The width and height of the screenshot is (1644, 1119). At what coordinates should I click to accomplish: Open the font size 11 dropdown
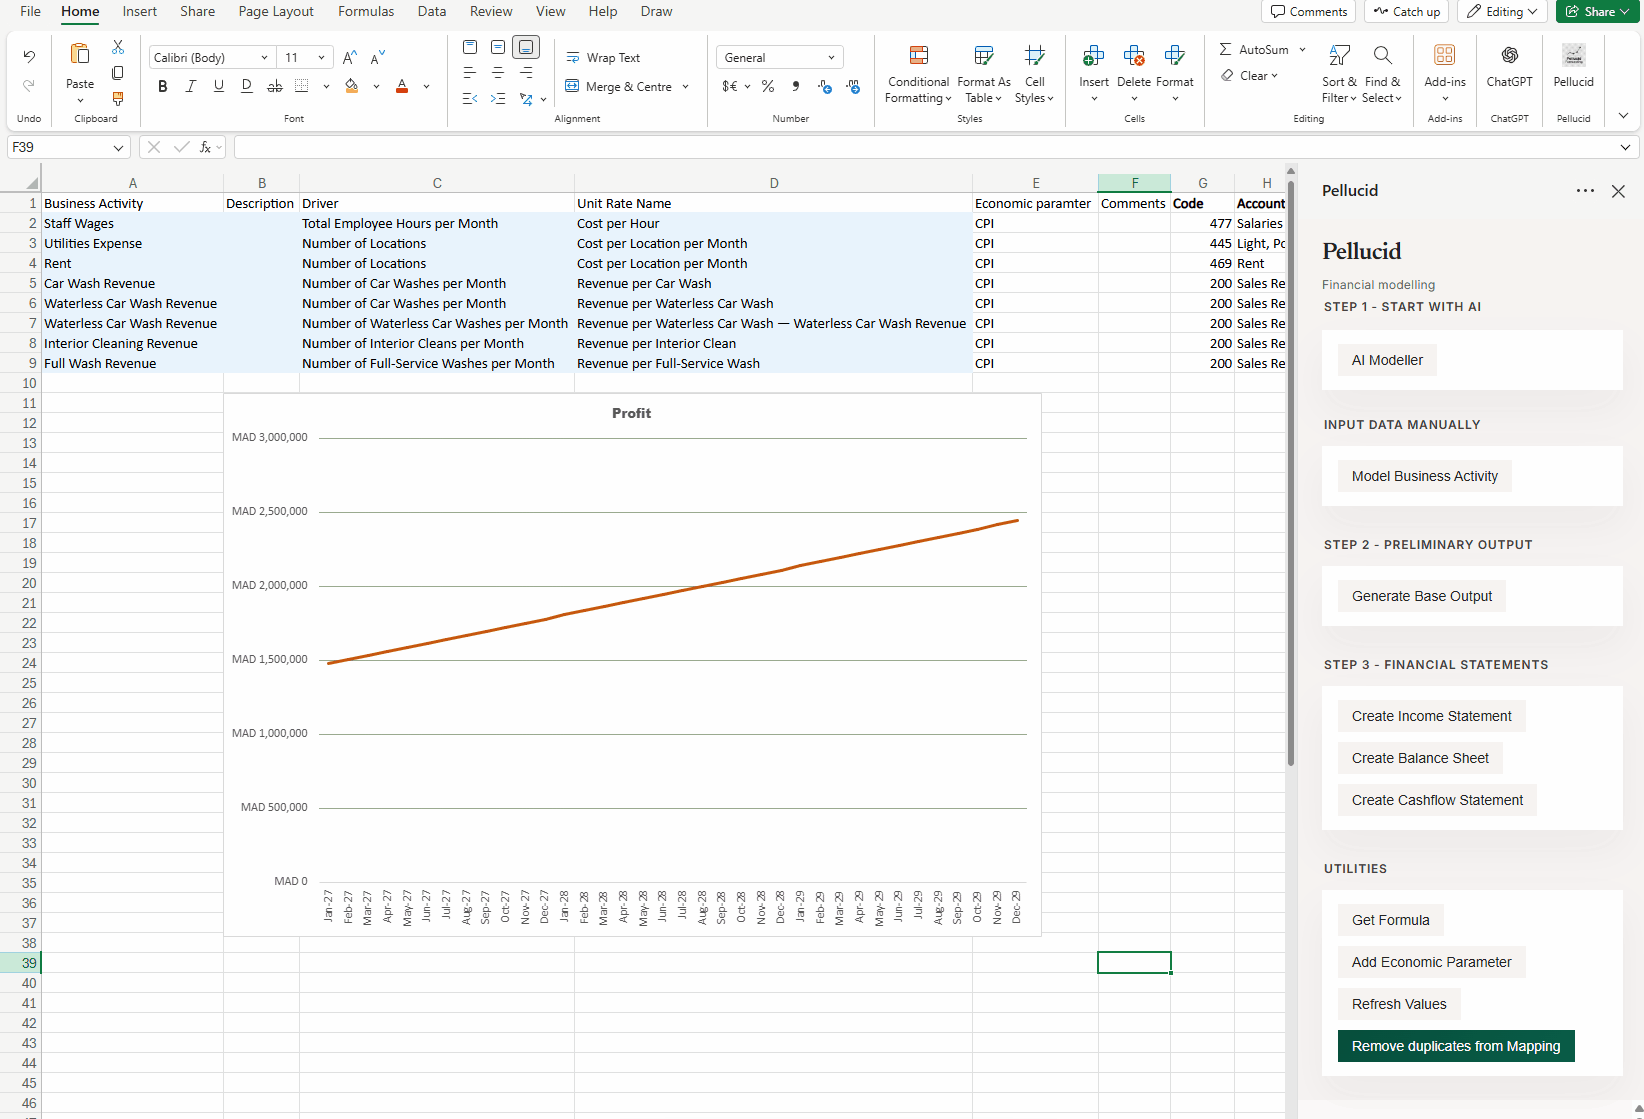(x=321, y=58)
